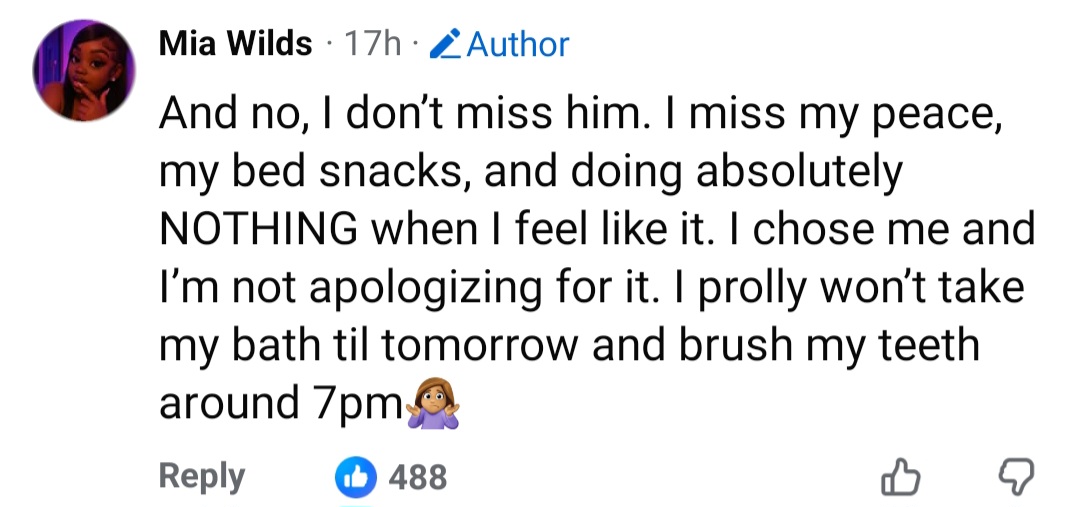The image size is (1080, 507).
Task: Click the 17h timestamp
Action: (x=372, y=44)
